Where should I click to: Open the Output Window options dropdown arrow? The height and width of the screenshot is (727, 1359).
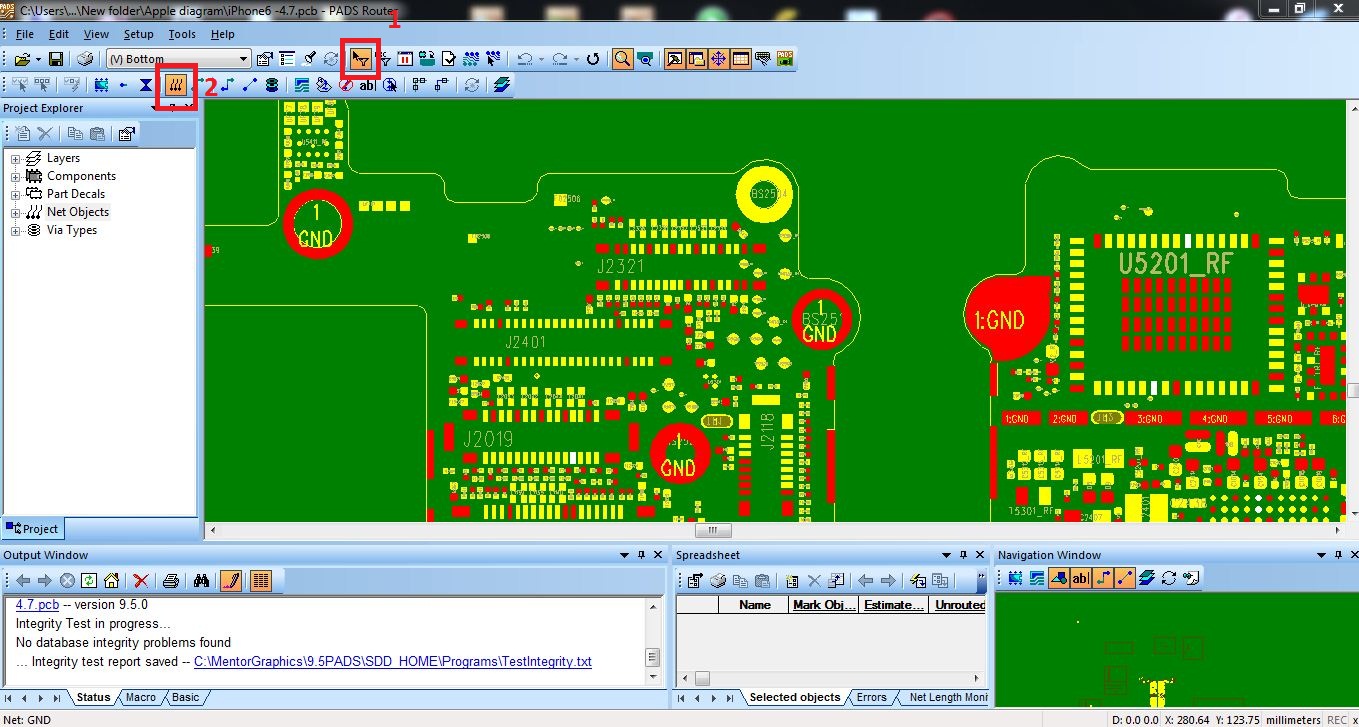(625, 555)
